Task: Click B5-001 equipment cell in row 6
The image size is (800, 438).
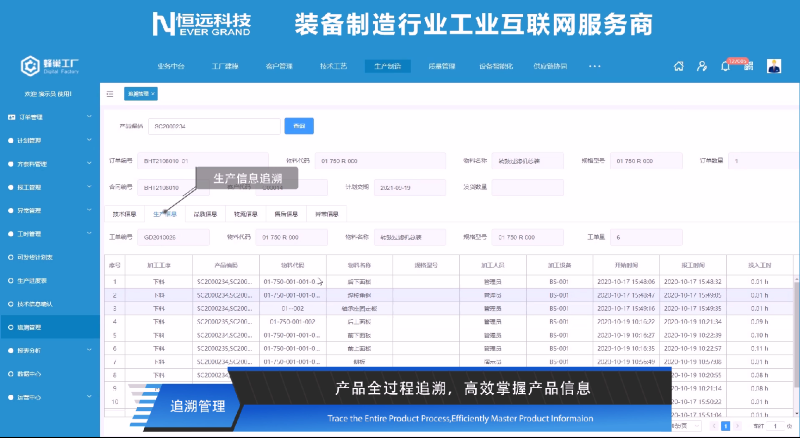Action: tap(559, 348)
